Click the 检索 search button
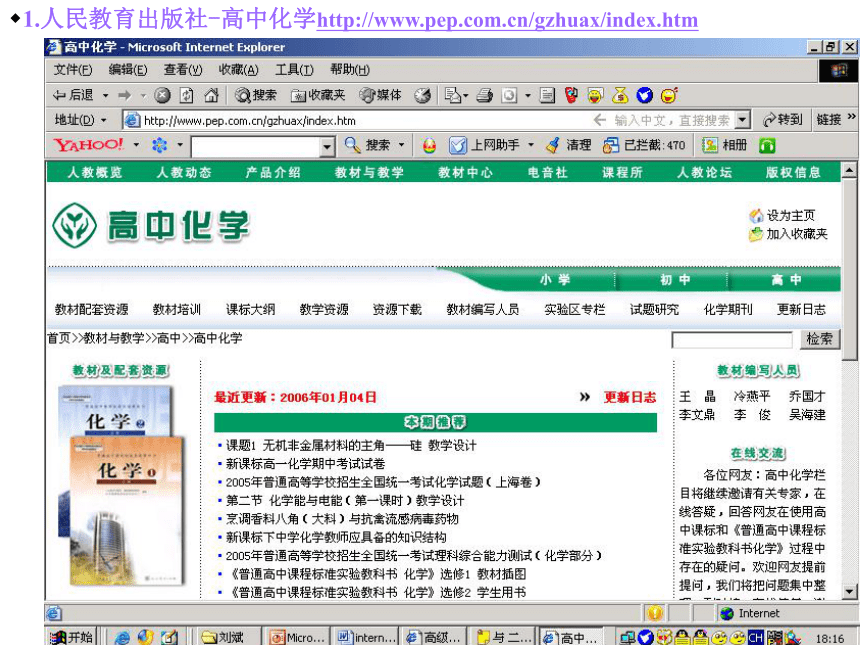This screenshot has height=645, width=860. [x=819, y=339]
